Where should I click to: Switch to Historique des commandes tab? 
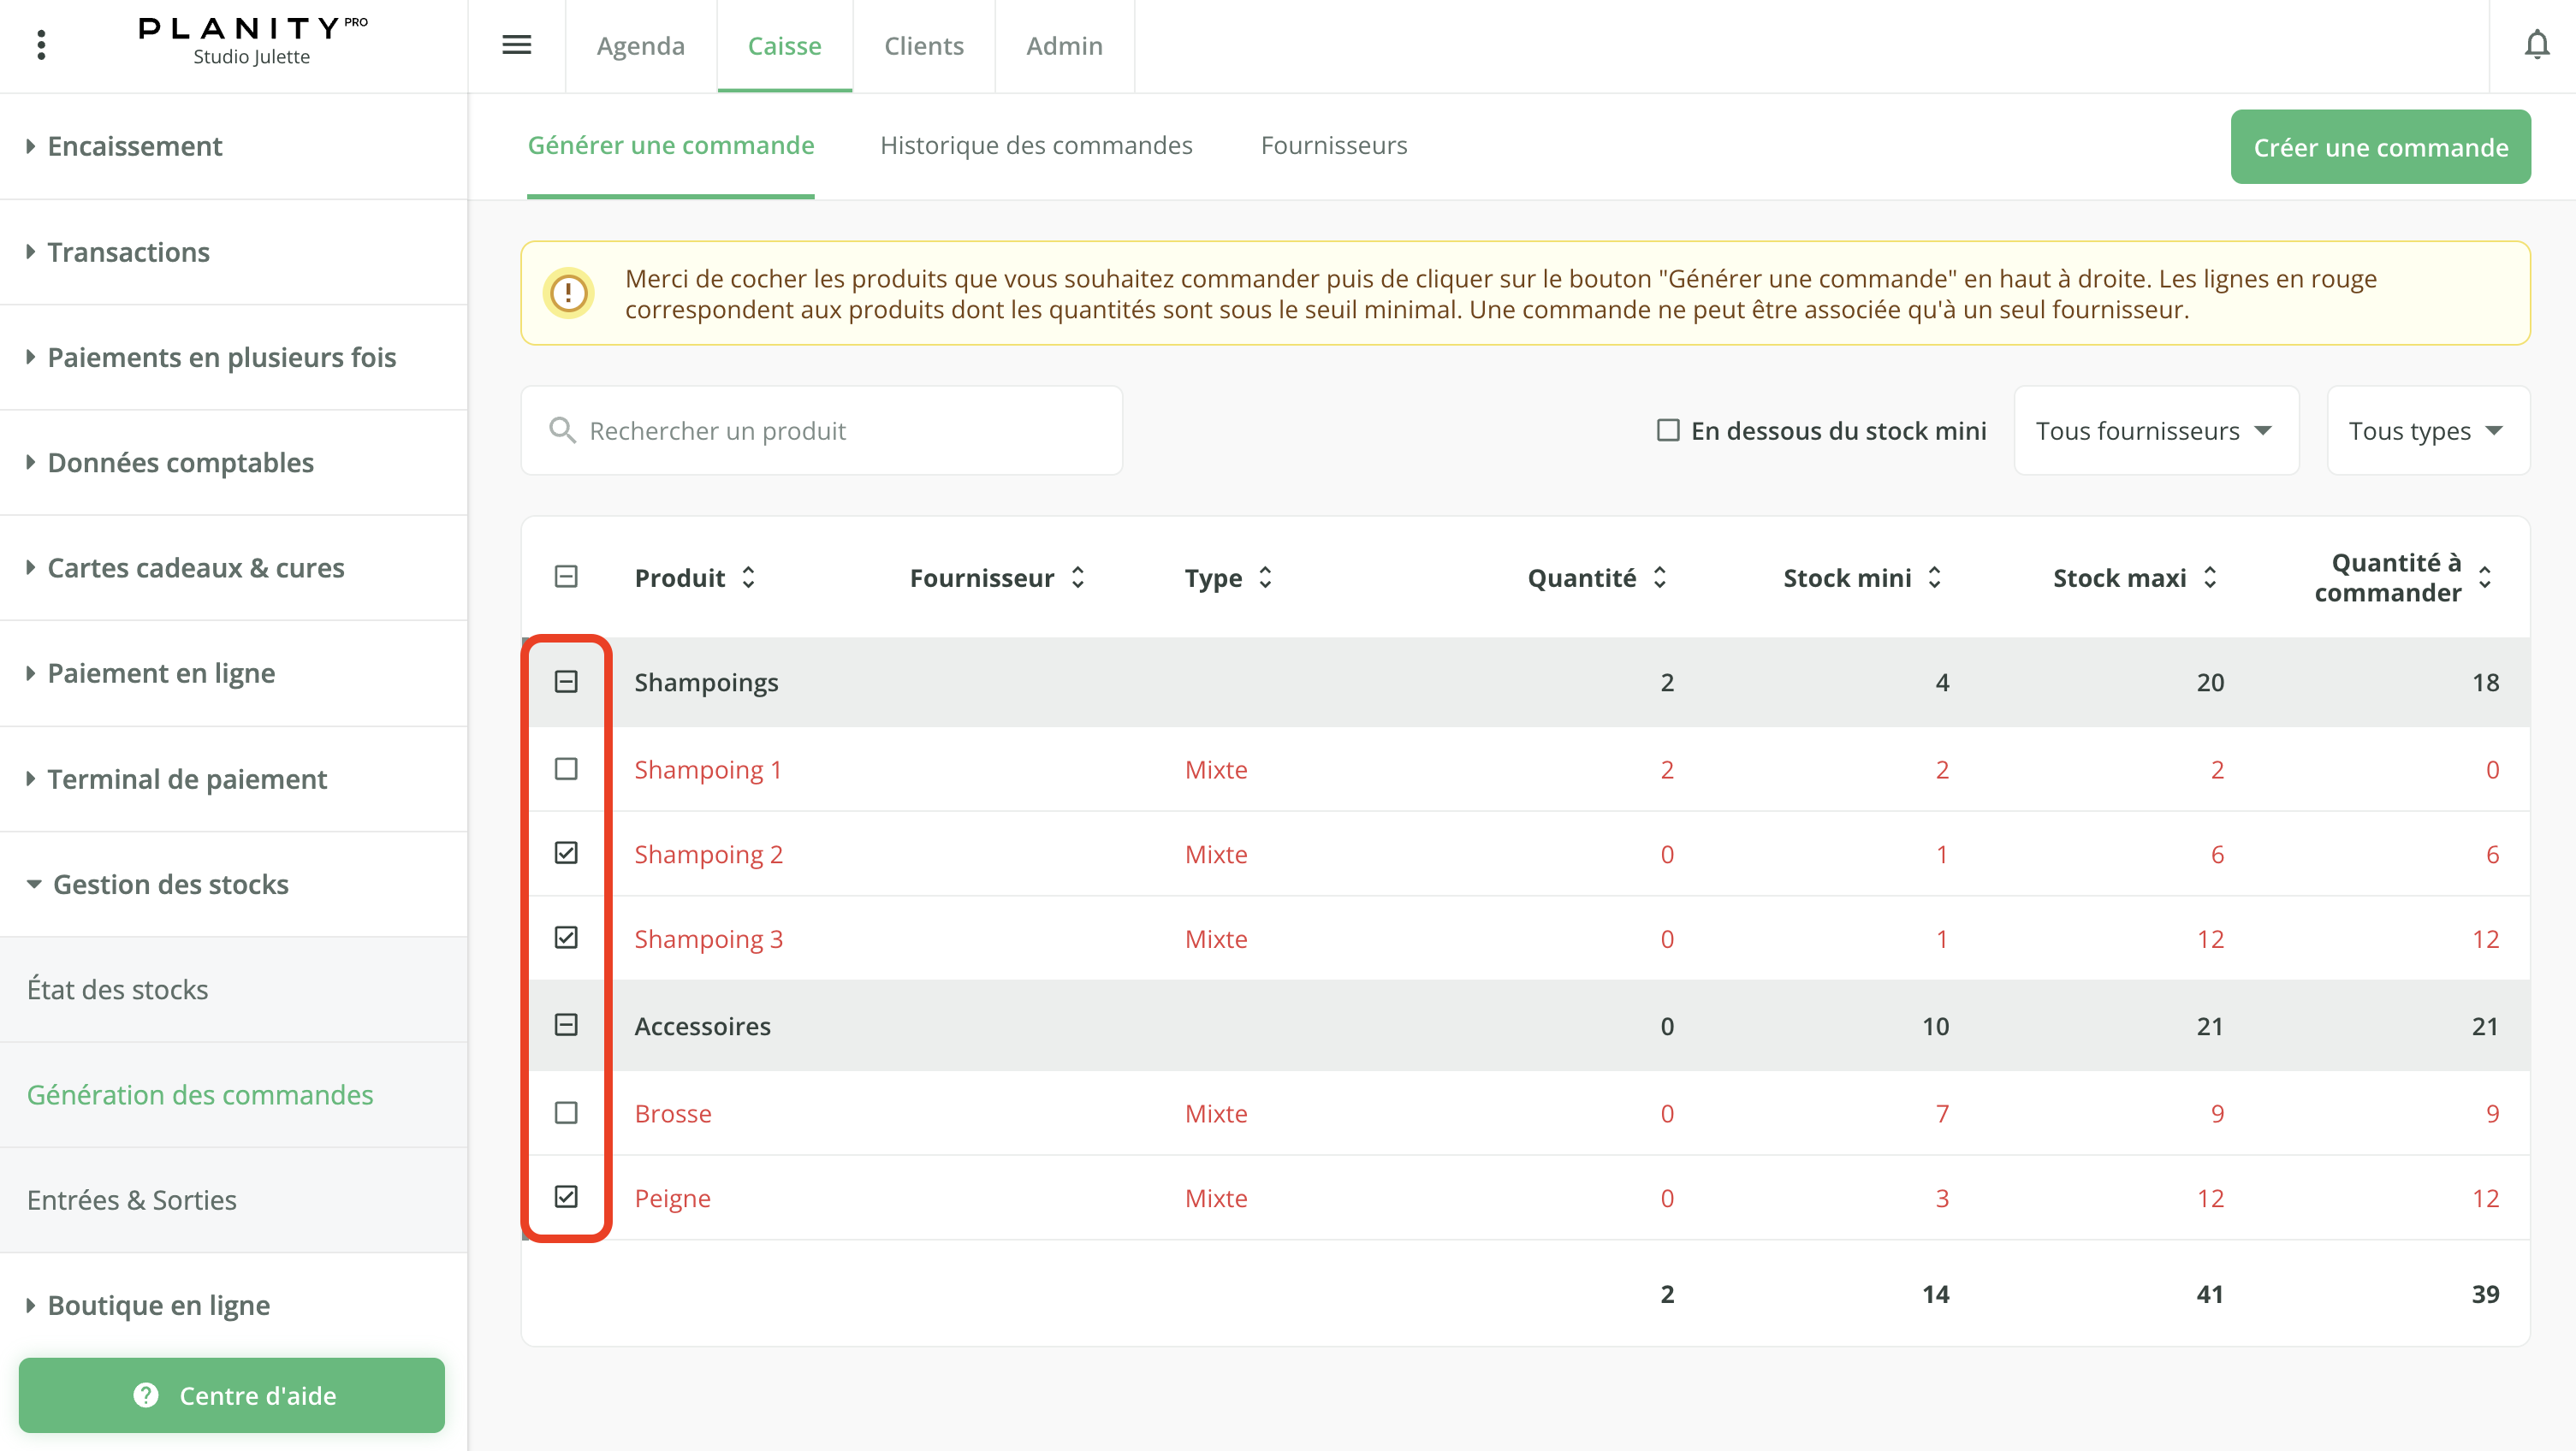tap(1035, 146)
